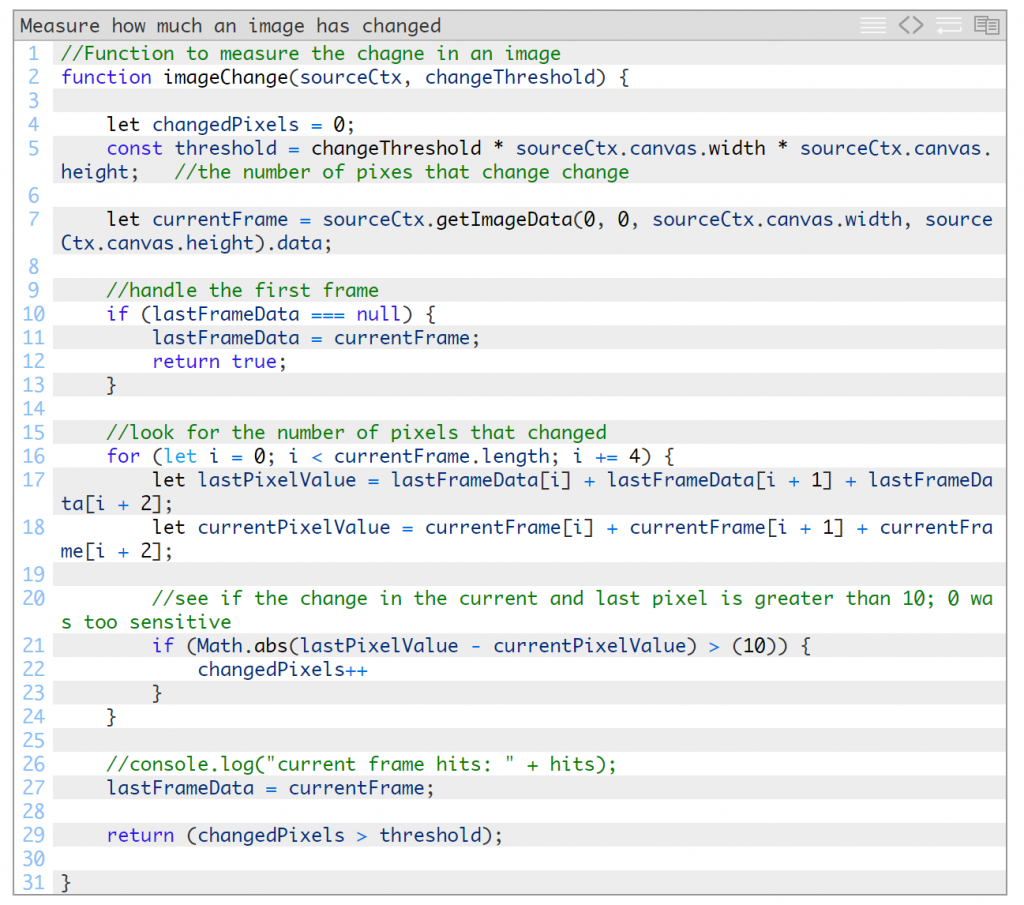Toggle line numbers in the code toolbar
Viewport: 1024px width, 905px height.
pos(873,25)
